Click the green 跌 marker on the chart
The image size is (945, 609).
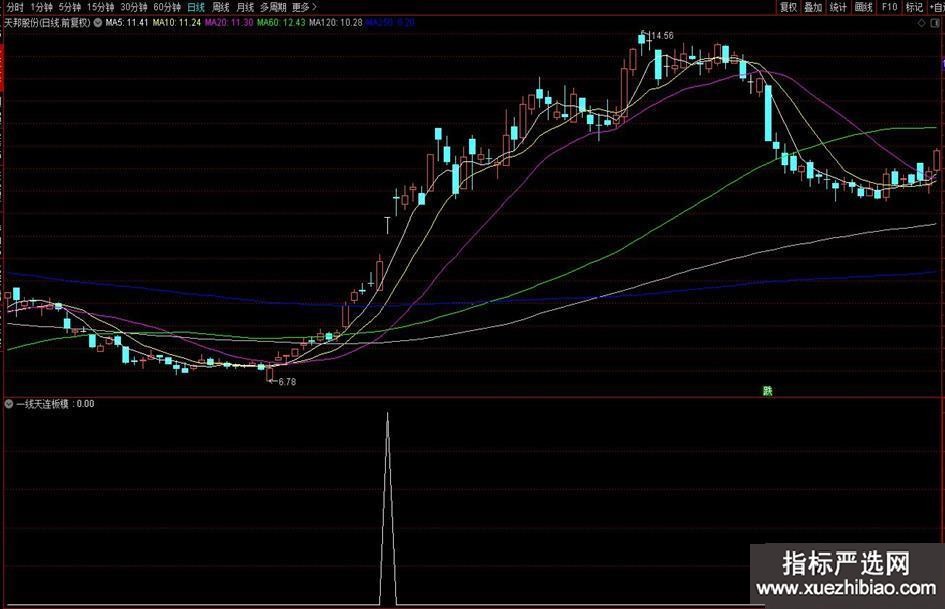[767, 391]
